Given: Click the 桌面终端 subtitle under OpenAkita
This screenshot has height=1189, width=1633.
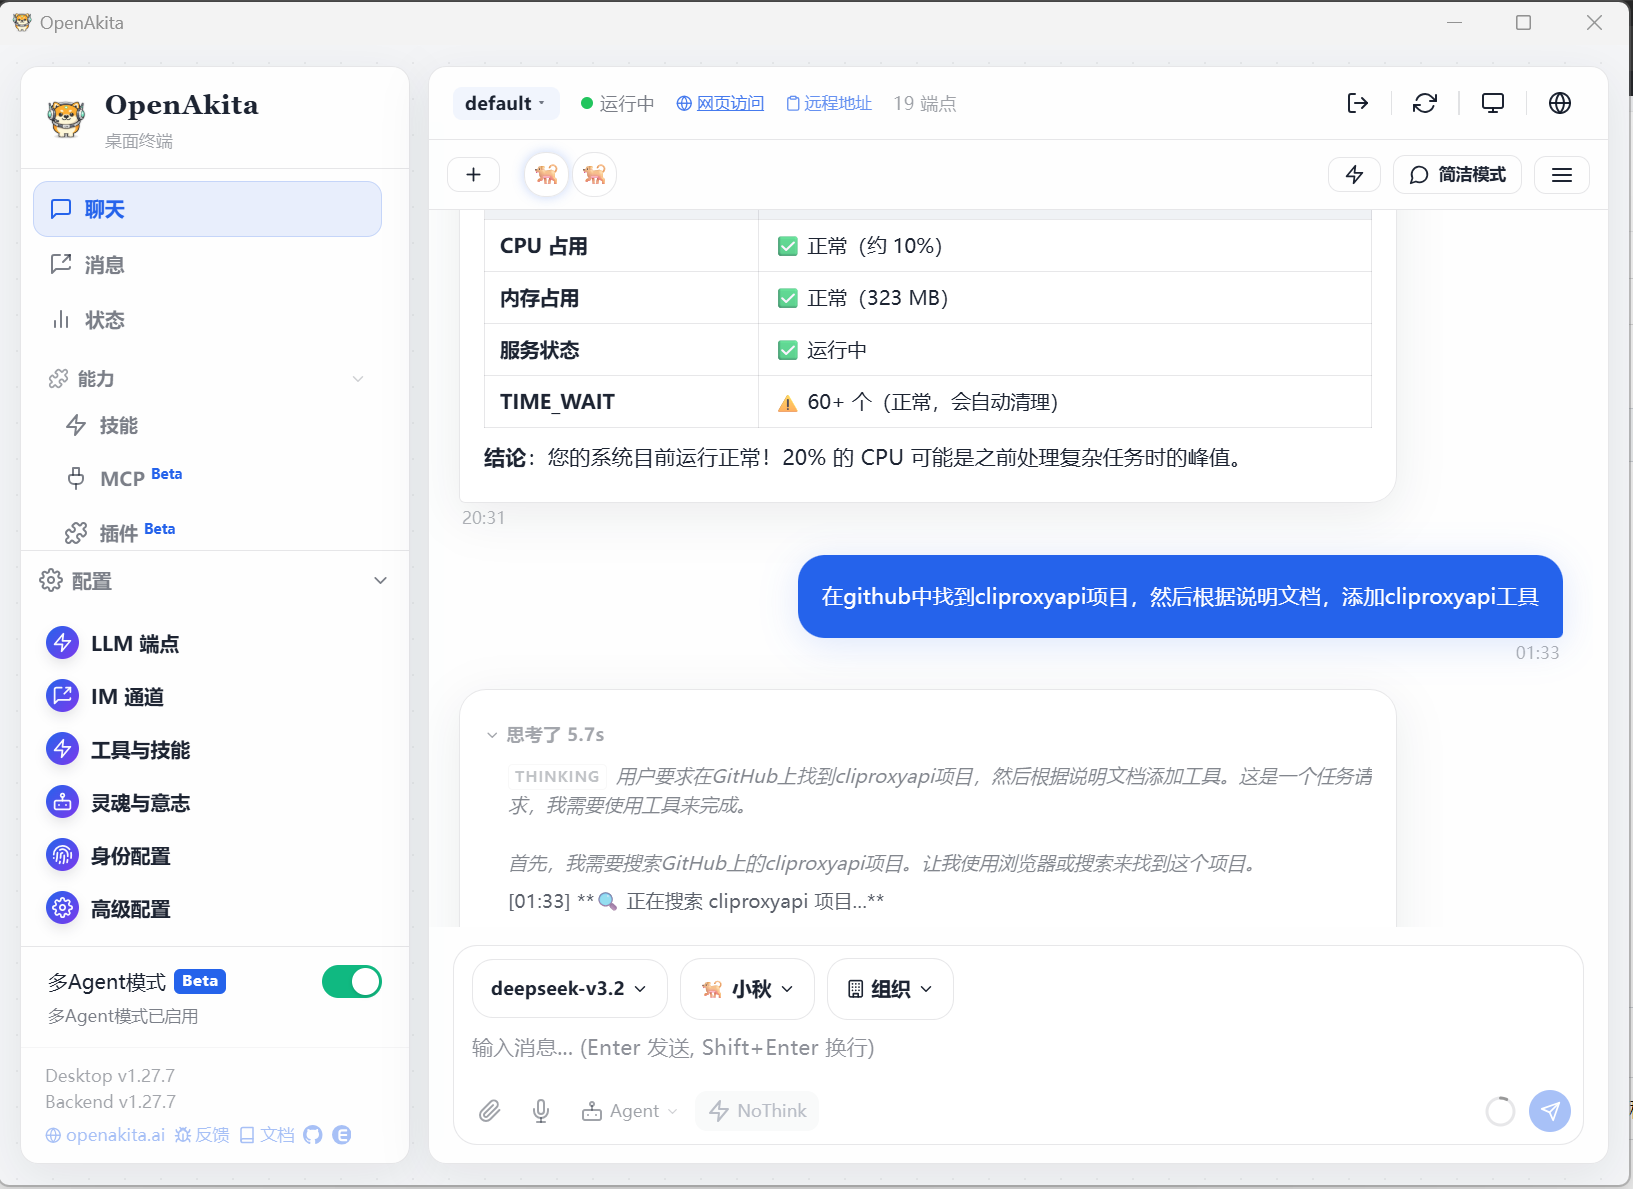Looking at the screenshot, I should point(139,141).
